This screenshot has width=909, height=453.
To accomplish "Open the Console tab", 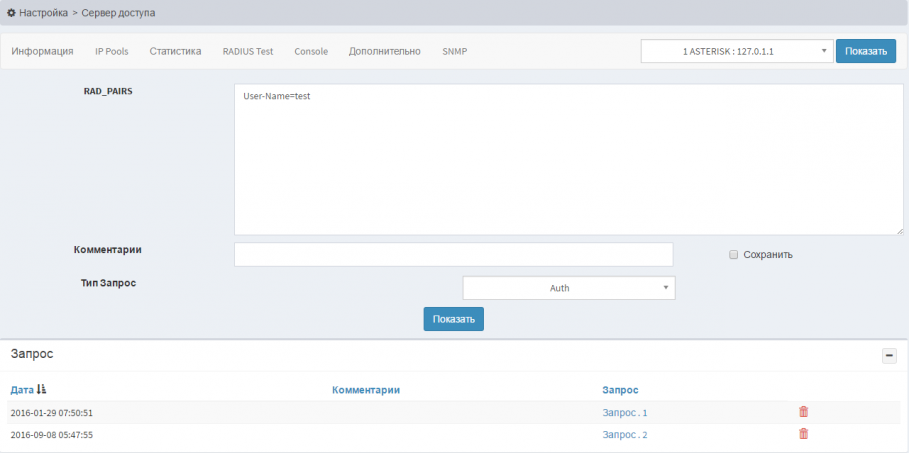I will coord(311,51).
